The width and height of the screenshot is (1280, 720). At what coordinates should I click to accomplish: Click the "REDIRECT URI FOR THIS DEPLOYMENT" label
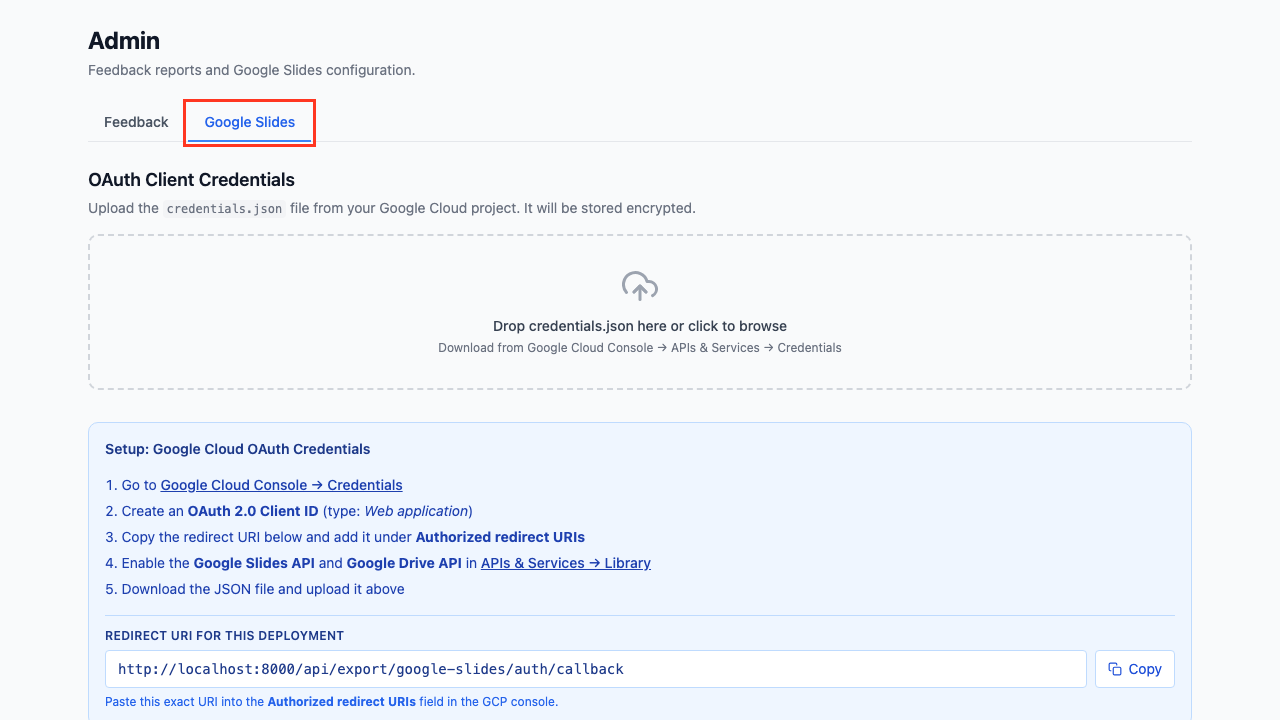224,636
